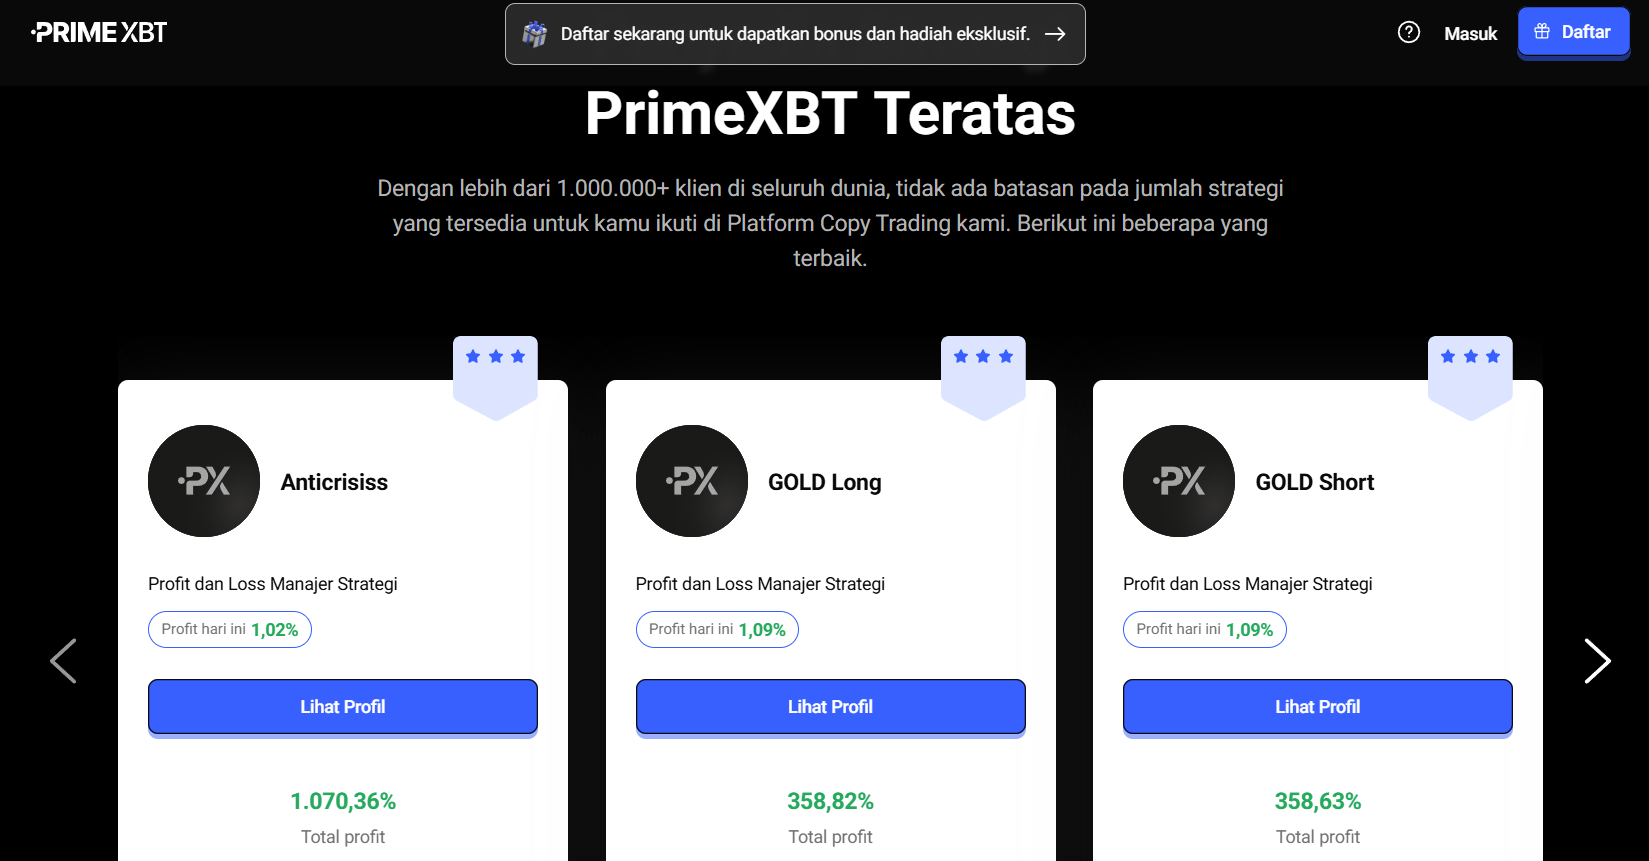Click the PrimeXBT logo
Image resolution: width=1649 pixels, height=861 pixels.
pyautogui.click(x=99, y=33)
